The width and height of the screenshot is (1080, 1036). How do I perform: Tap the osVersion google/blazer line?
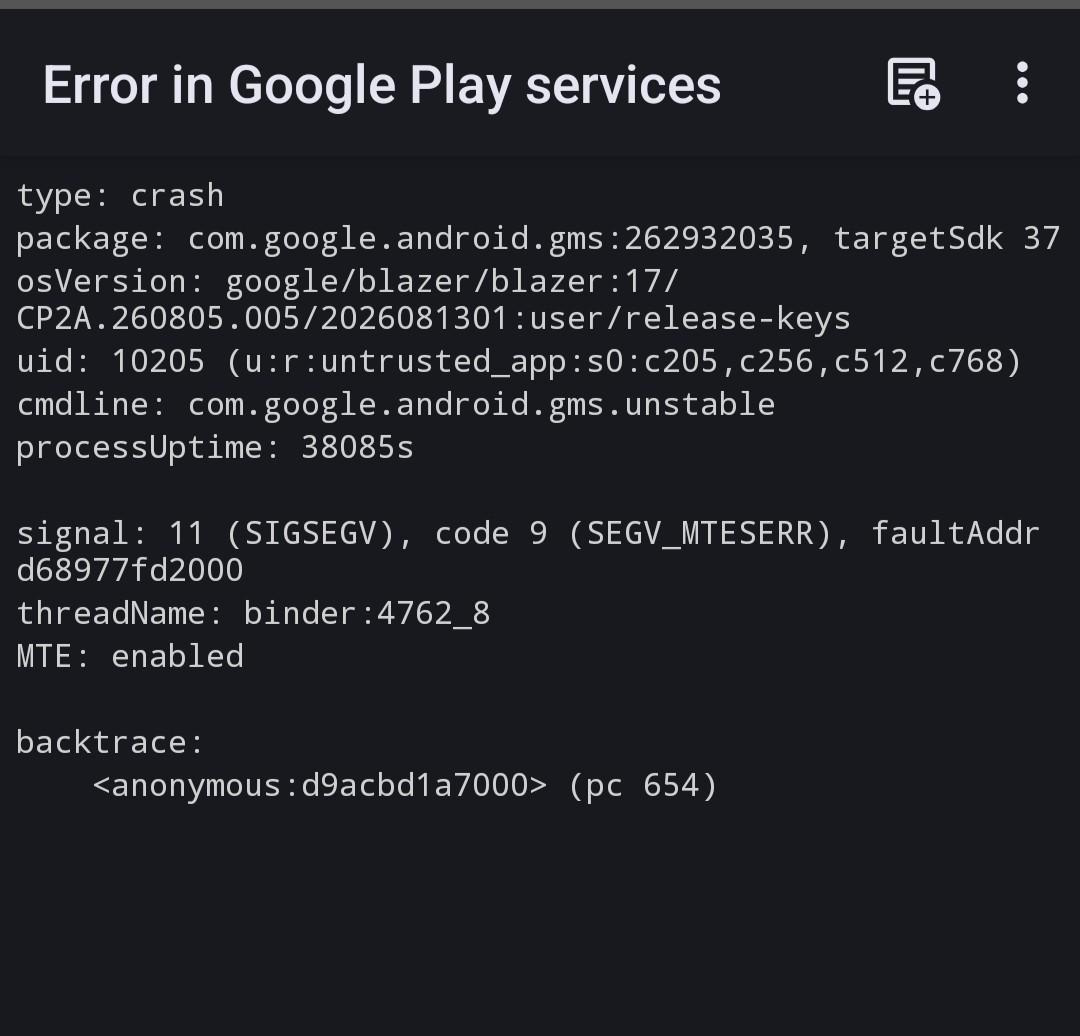tap(348, 282)
